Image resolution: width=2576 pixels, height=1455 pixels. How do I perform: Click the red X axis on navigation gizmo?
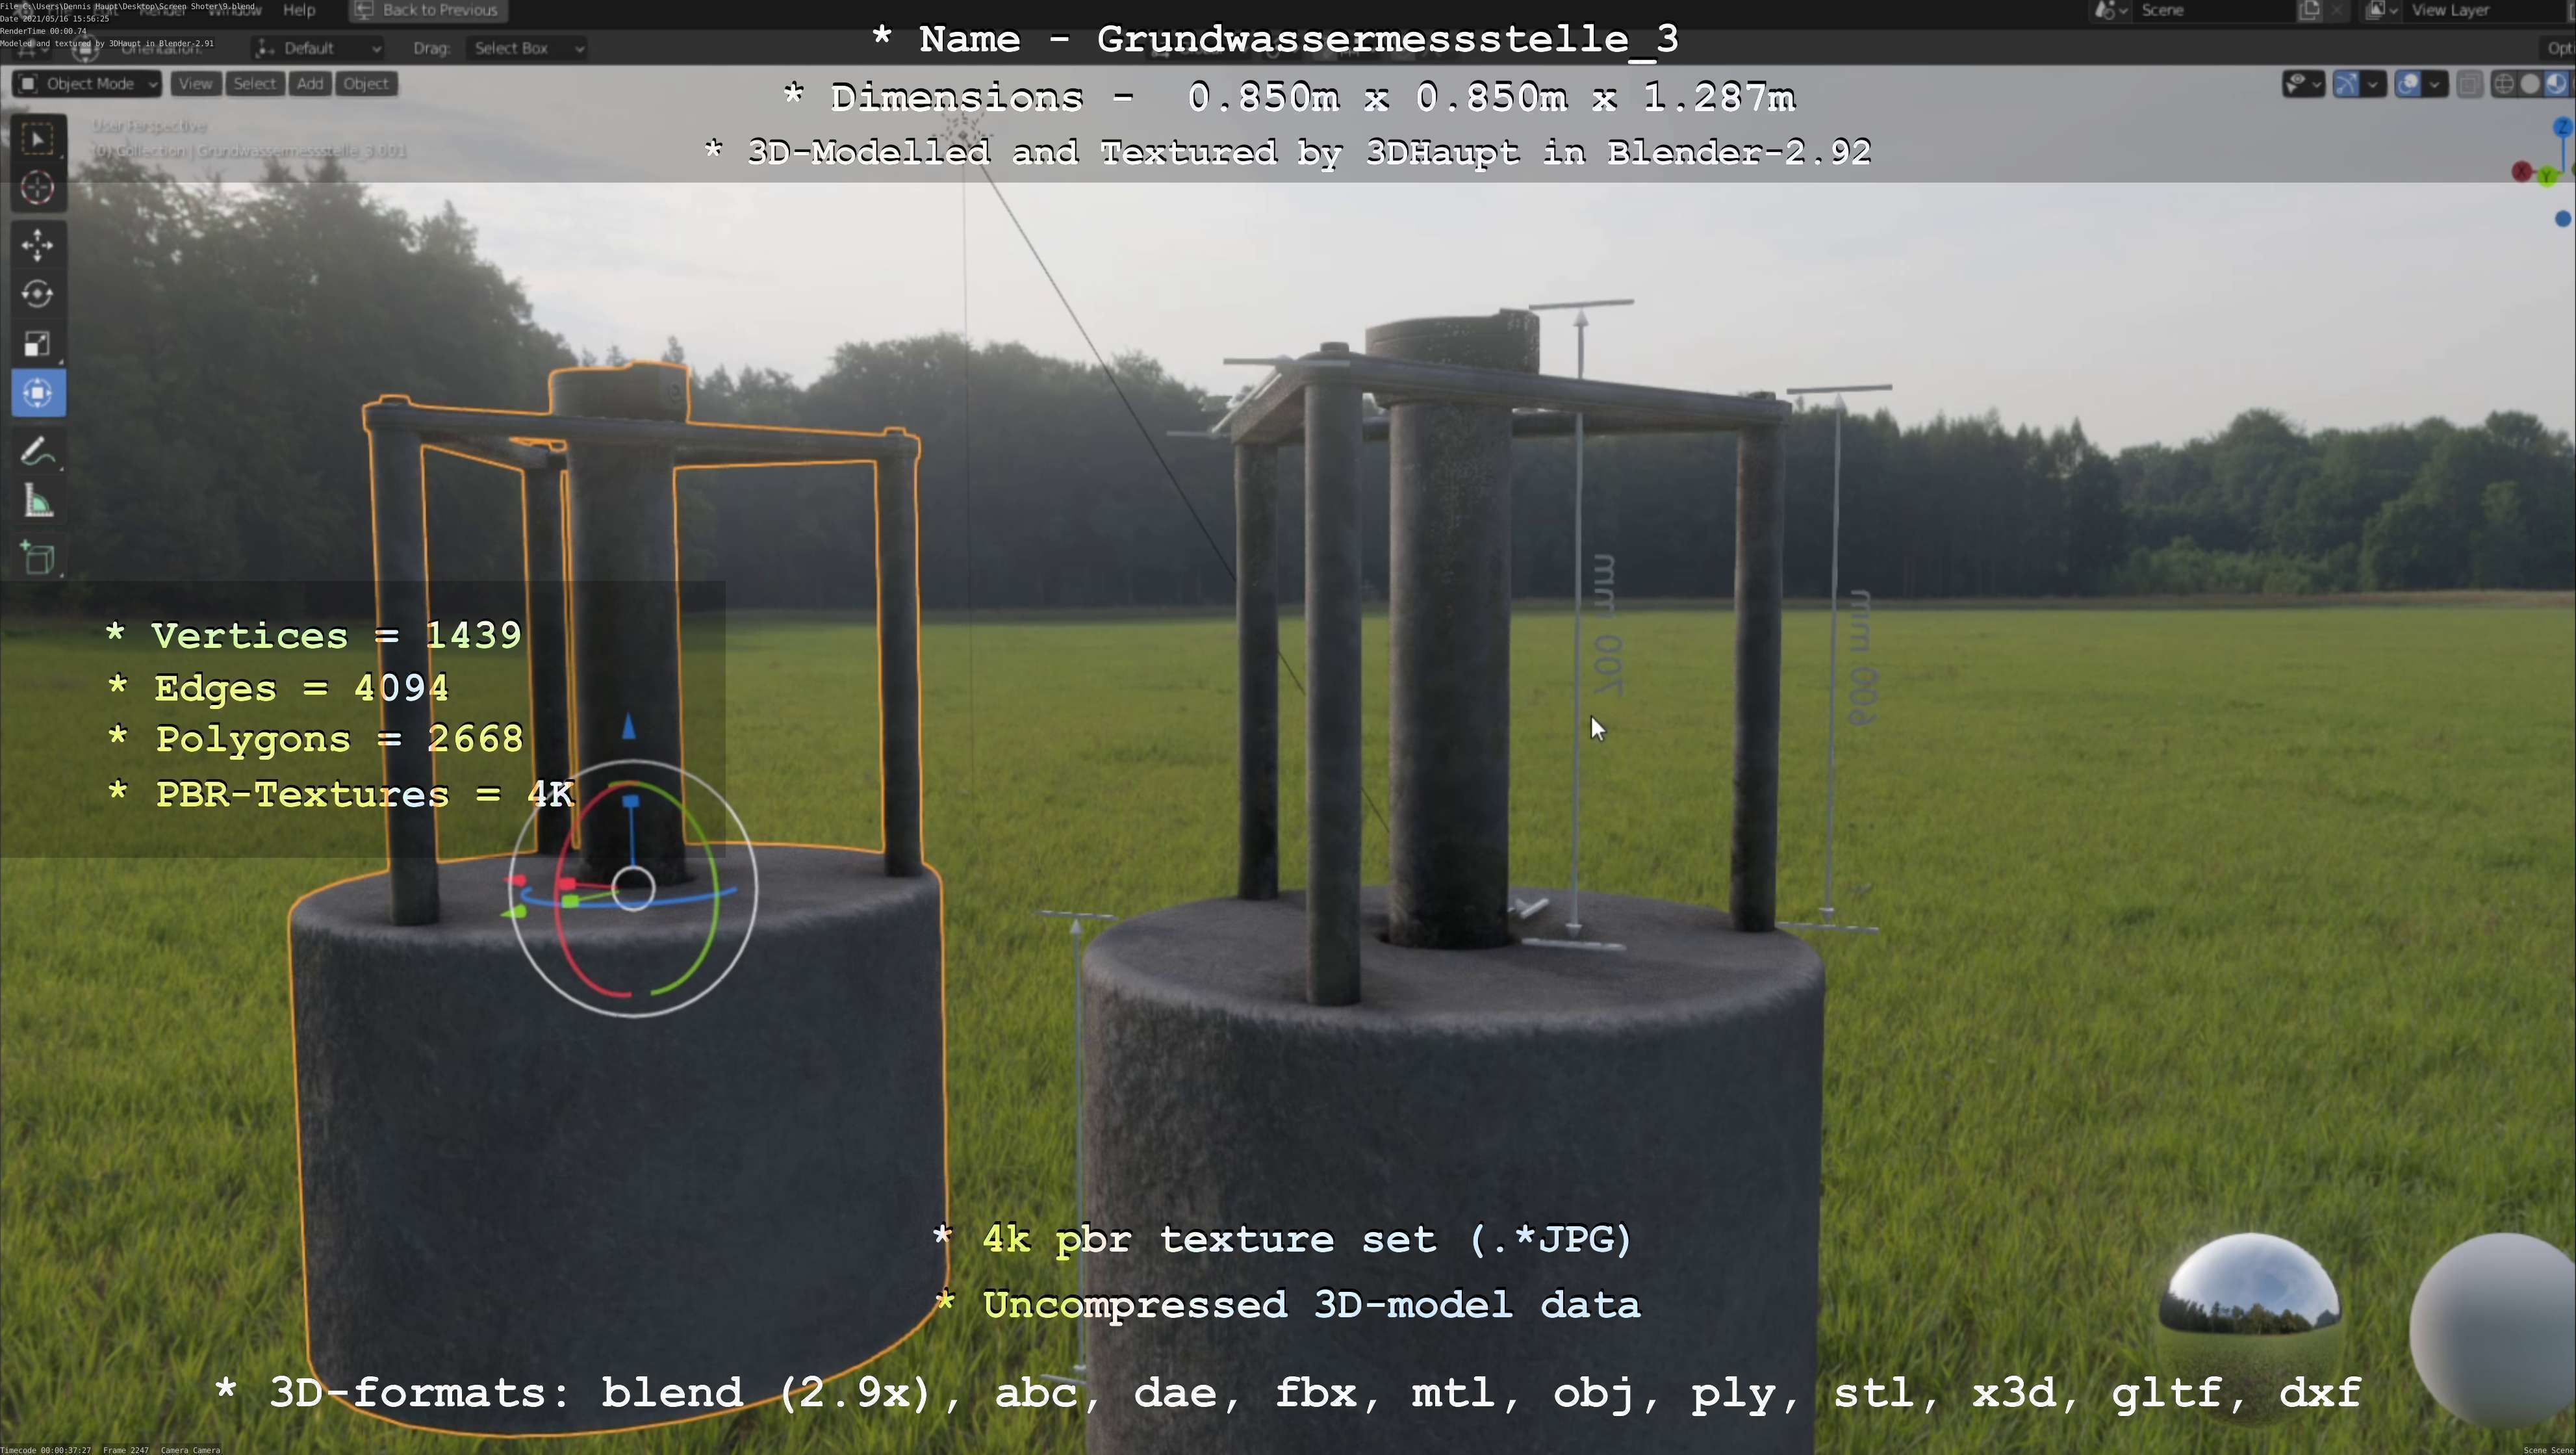coord(2522,172)
